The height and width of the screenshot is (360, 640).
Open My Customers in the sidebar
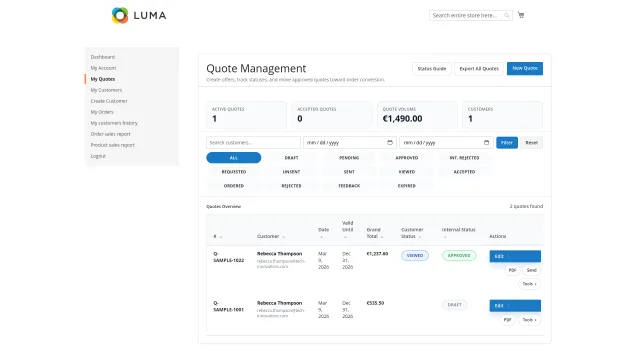[106, 90]
